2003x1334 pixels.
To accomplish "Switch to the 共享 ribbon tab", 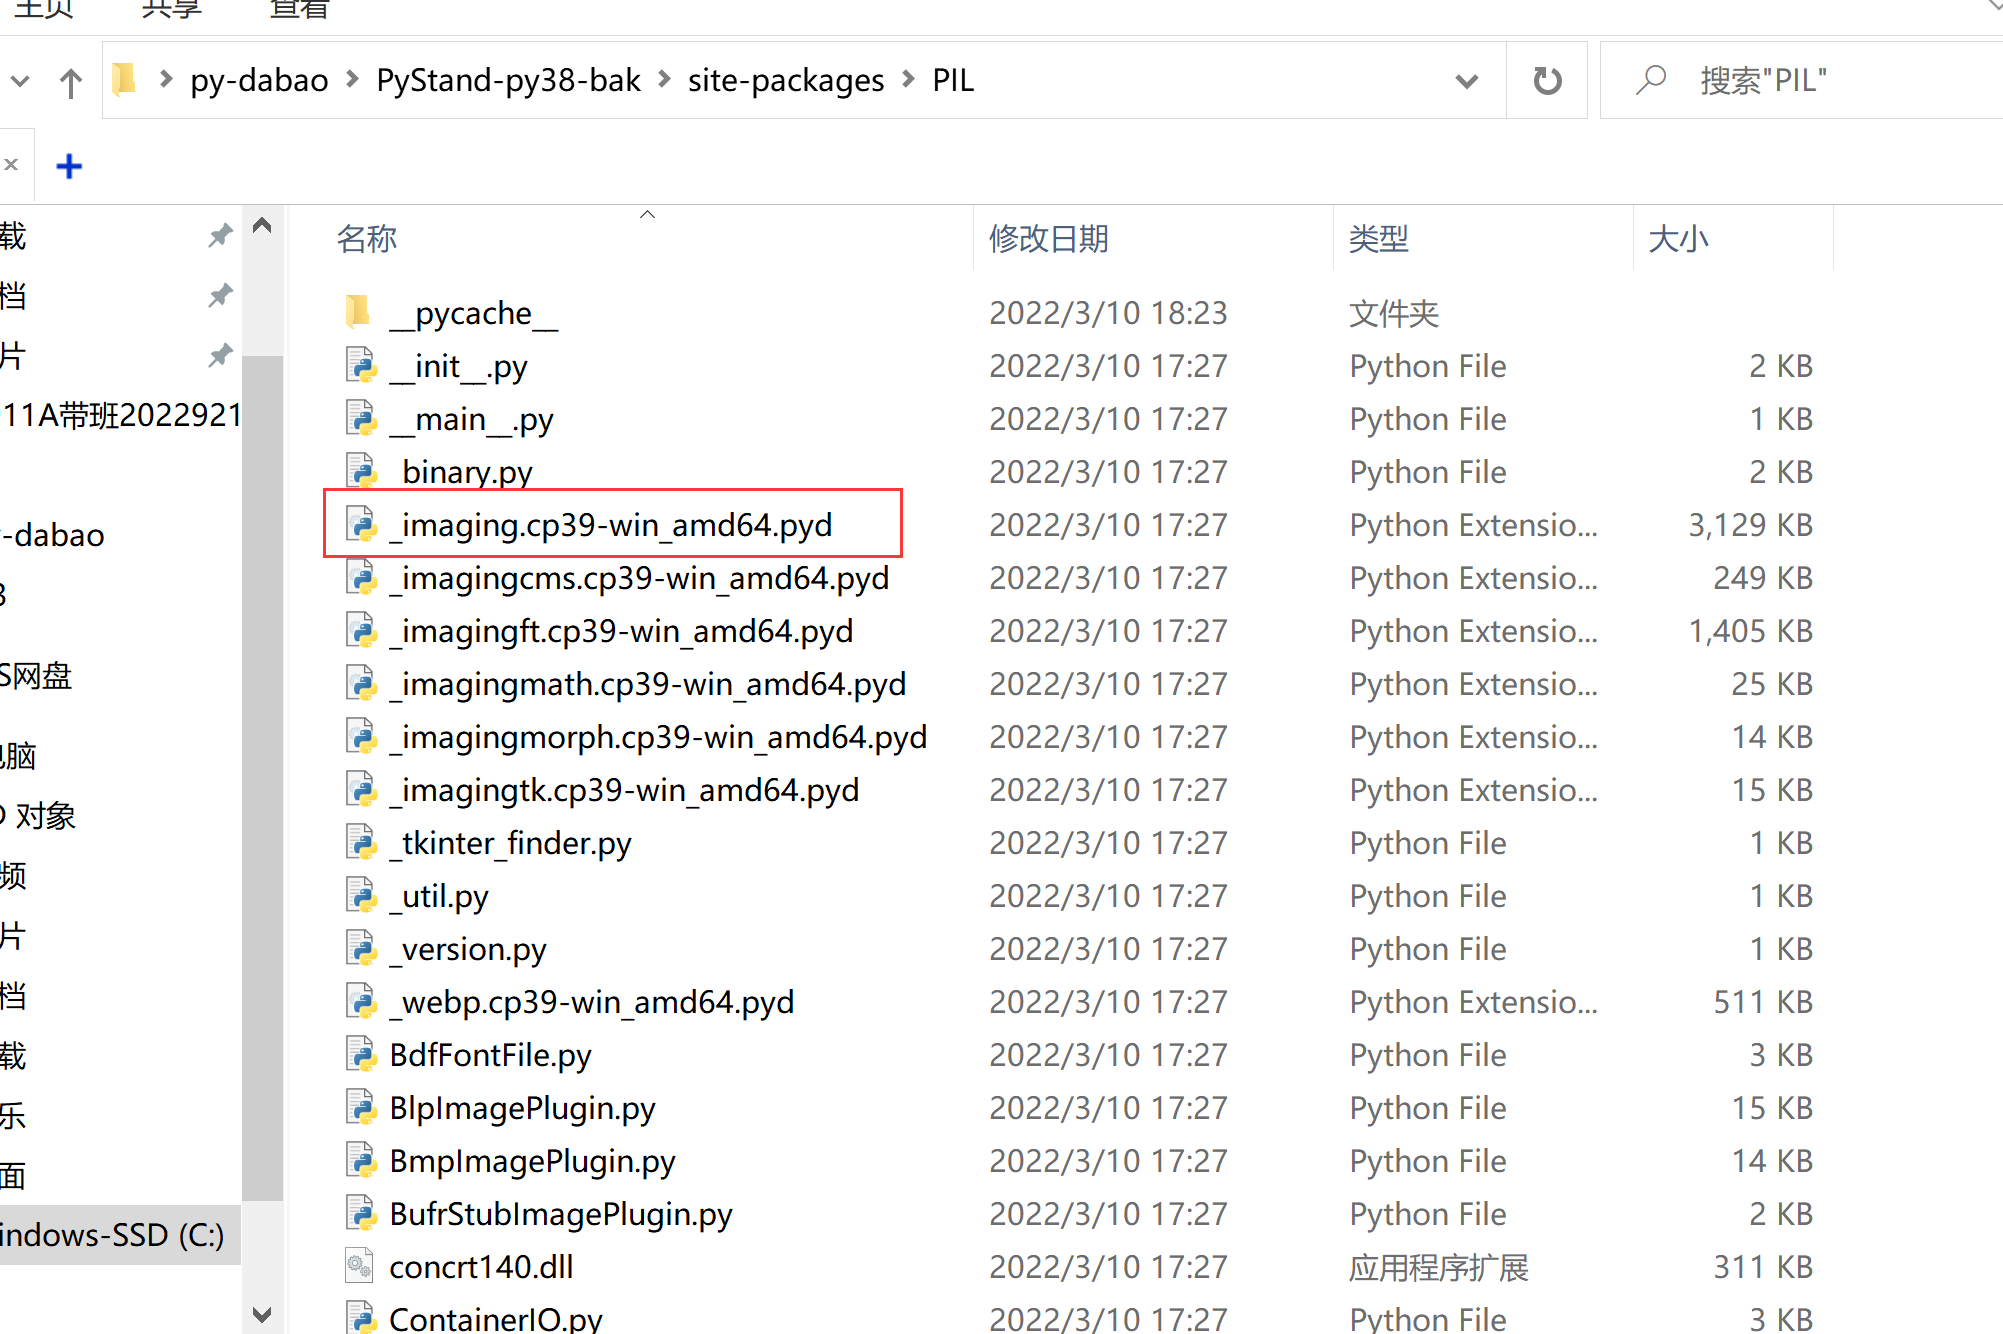I will coord(170,10).
